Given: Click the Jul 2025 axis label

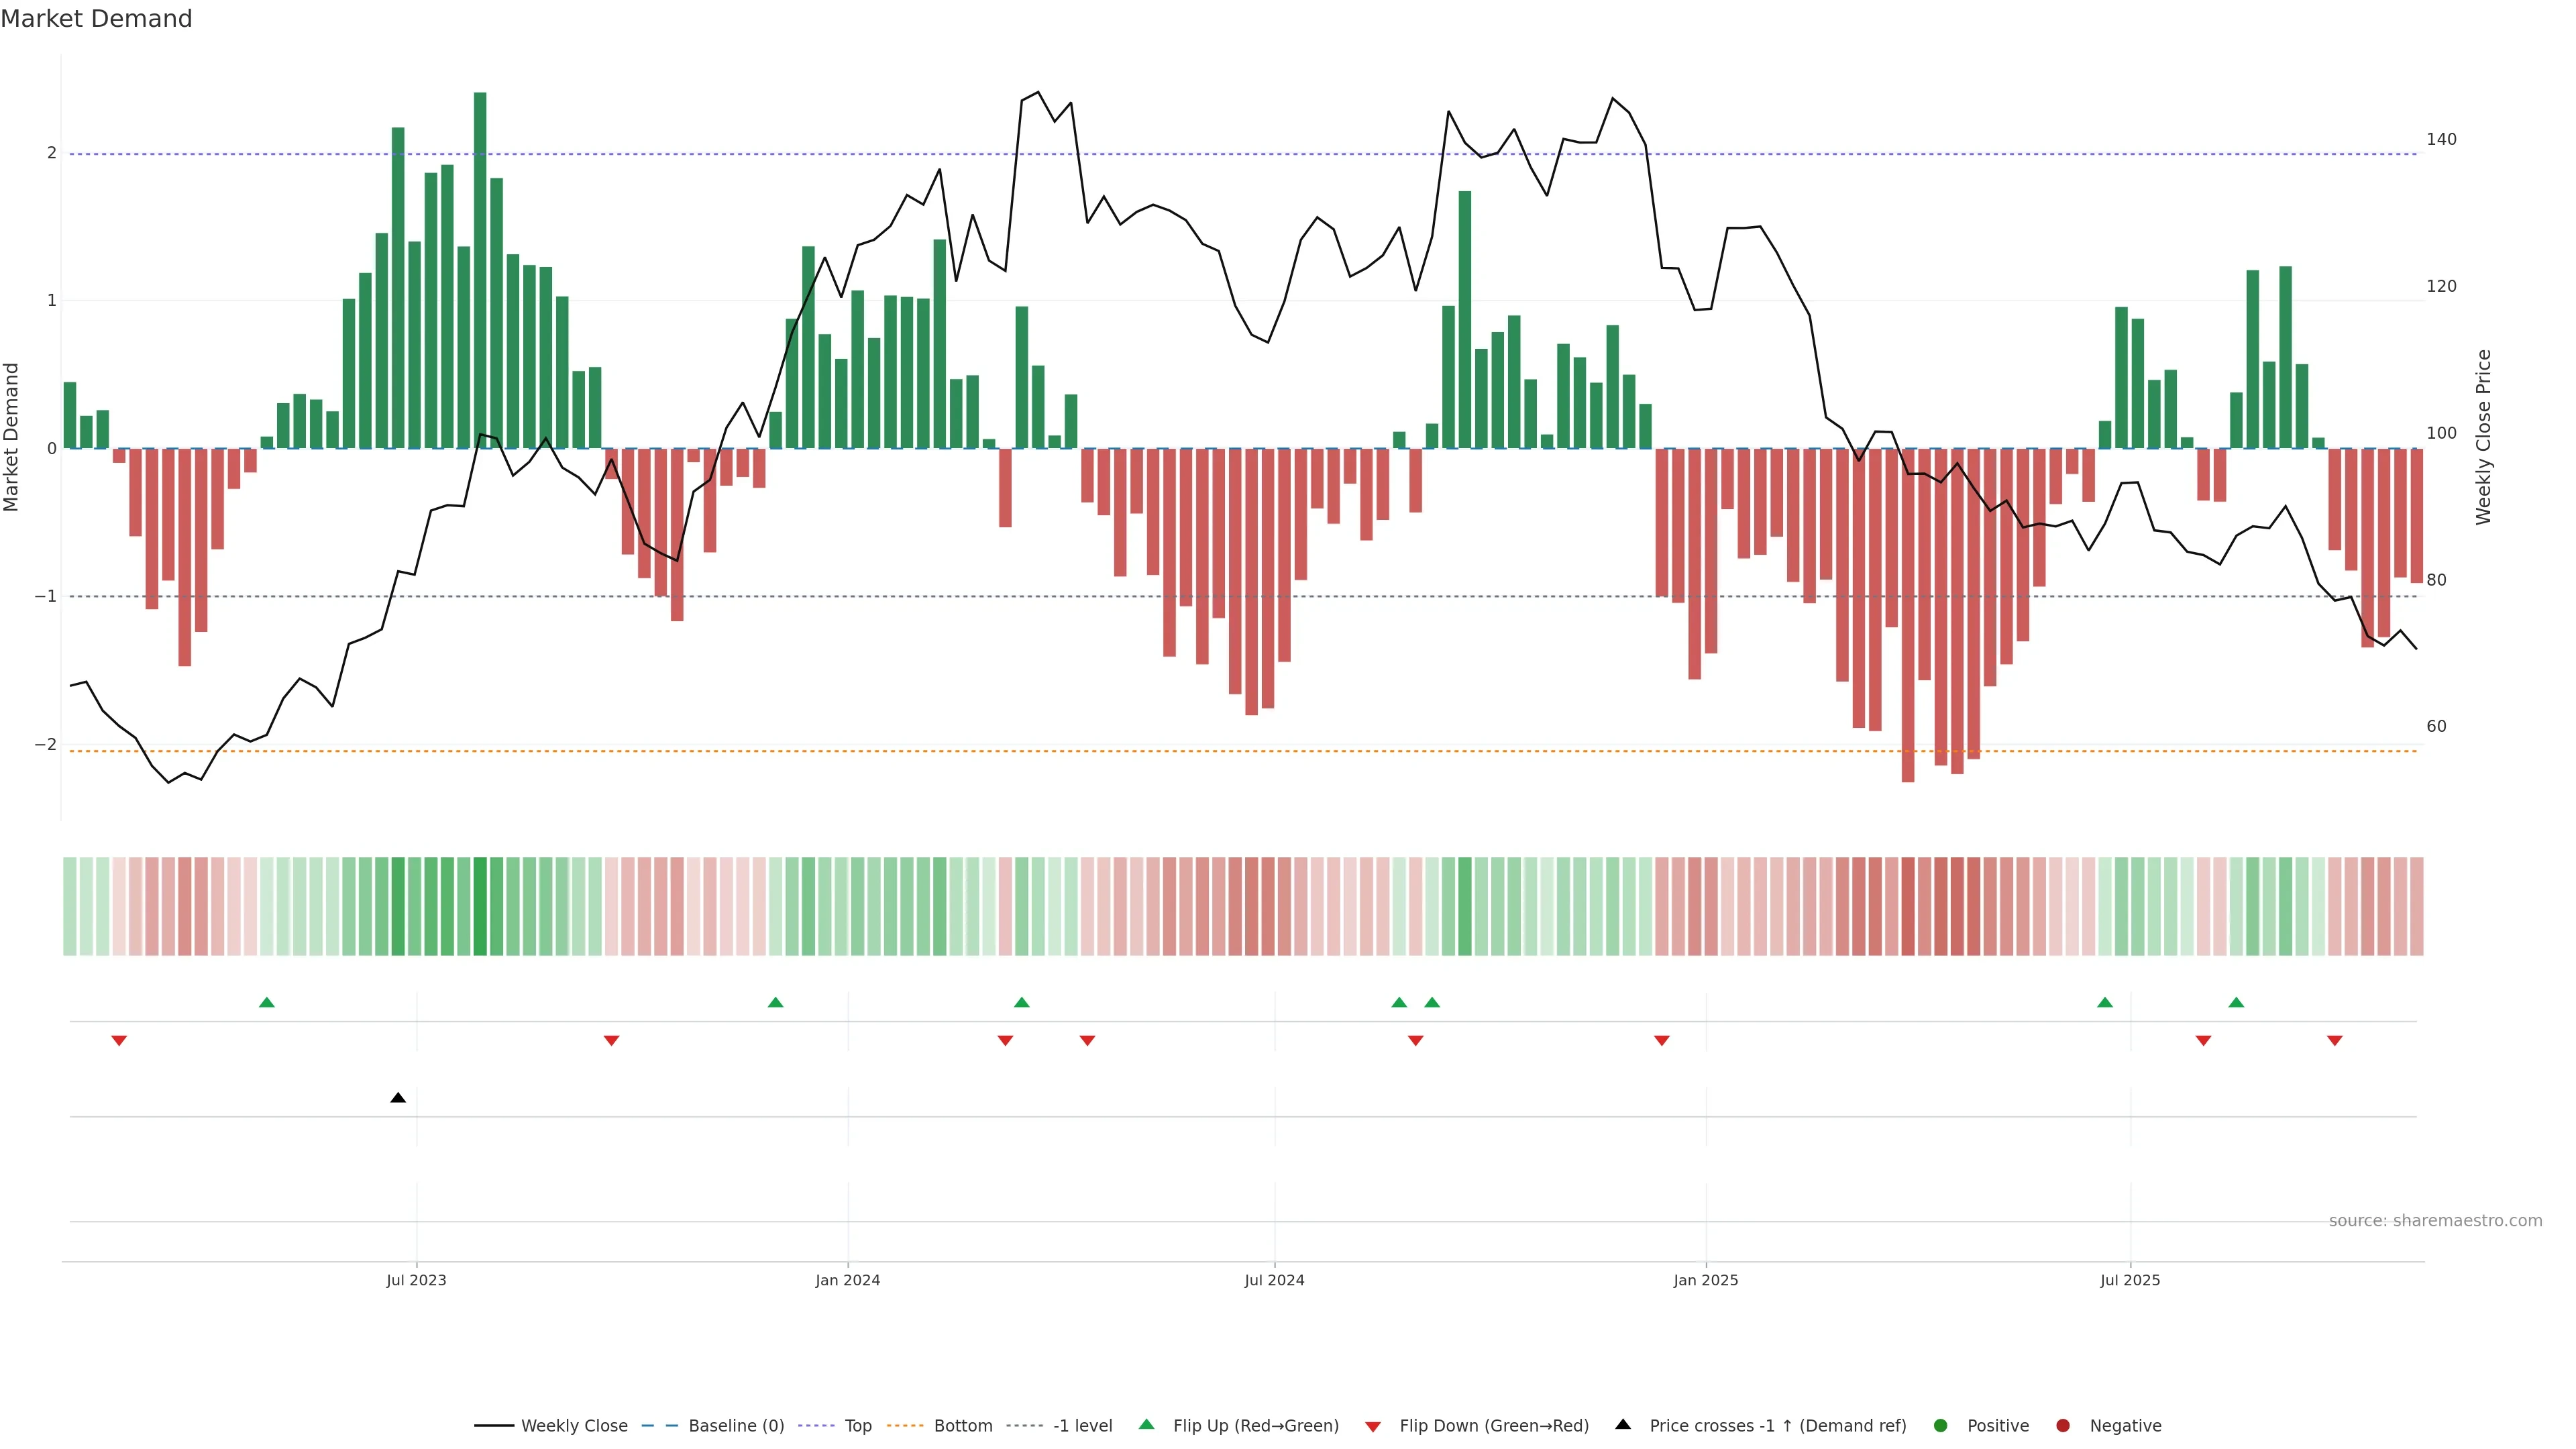Looking at the screenshot, I should point(2129,1280).
